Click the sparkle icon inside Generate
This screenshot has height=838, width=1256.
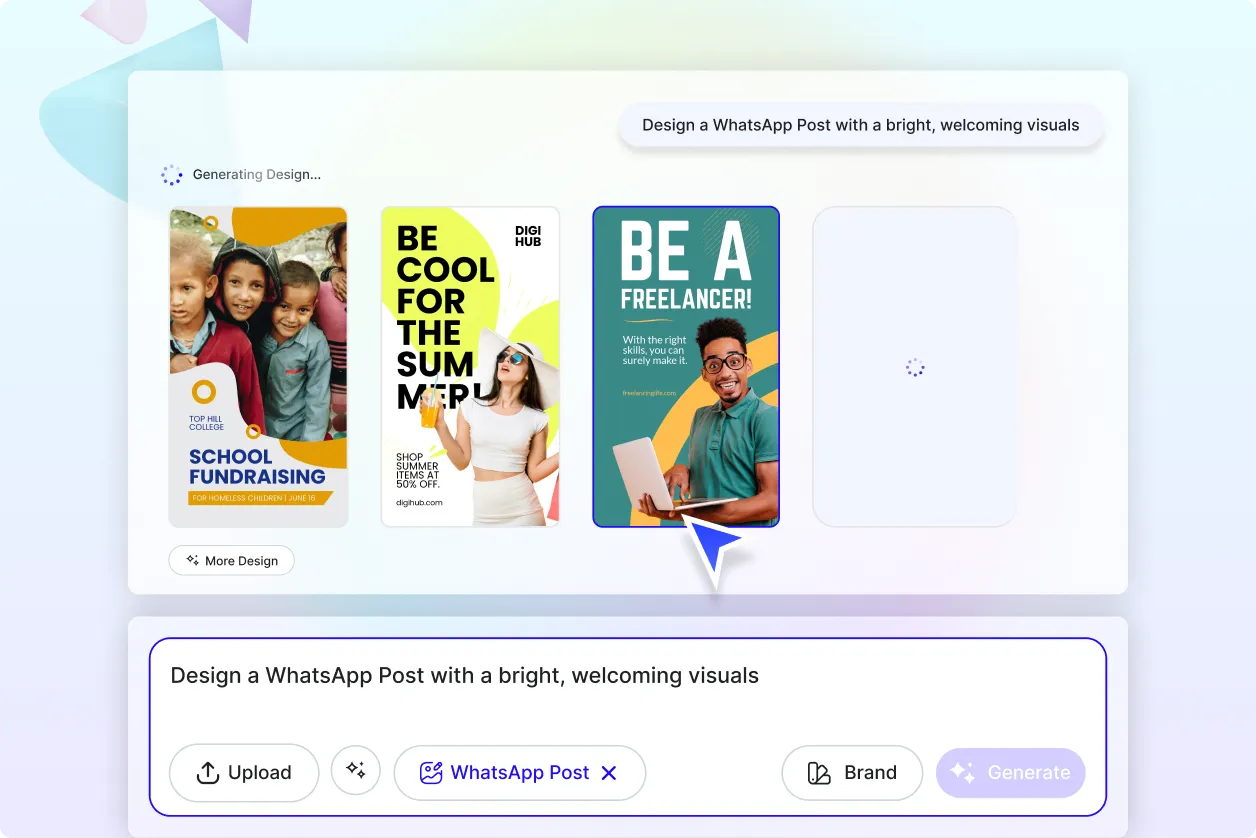point(962,773)
